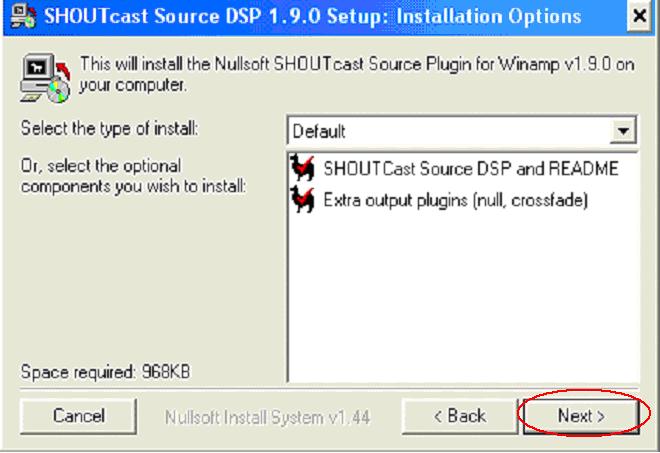Image resolution: width=660 pixels, height=453 pixels.
Task: Select the SHOUTCast Source DSP and README entry
Action: point(471,168)
